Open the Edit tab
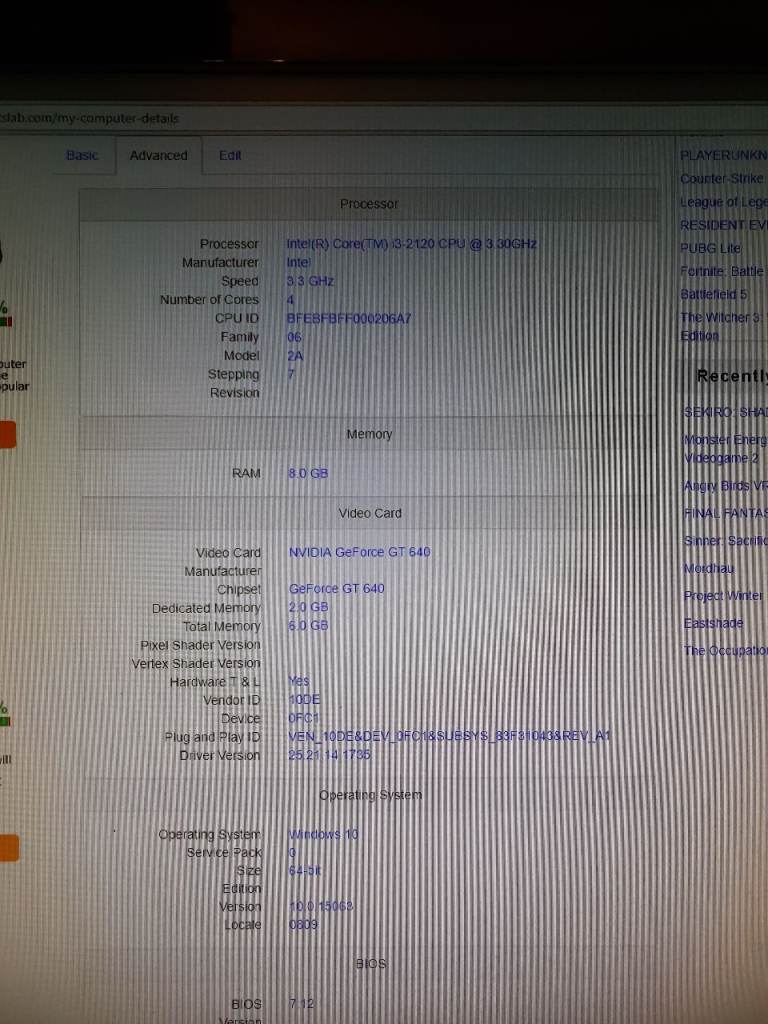 (230, 156)
